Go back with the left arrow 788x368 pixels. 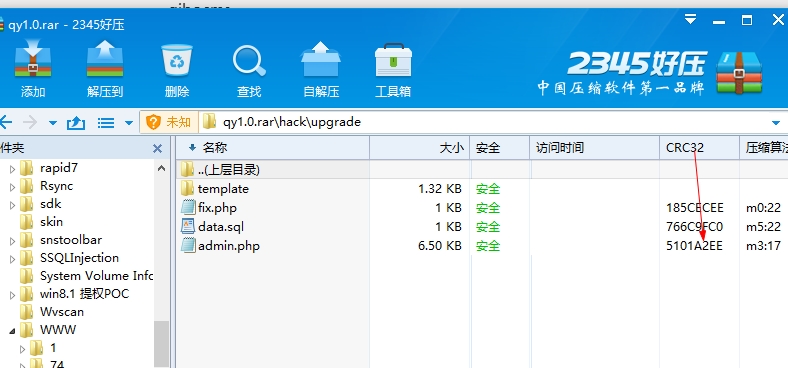(x=5, y=122)
